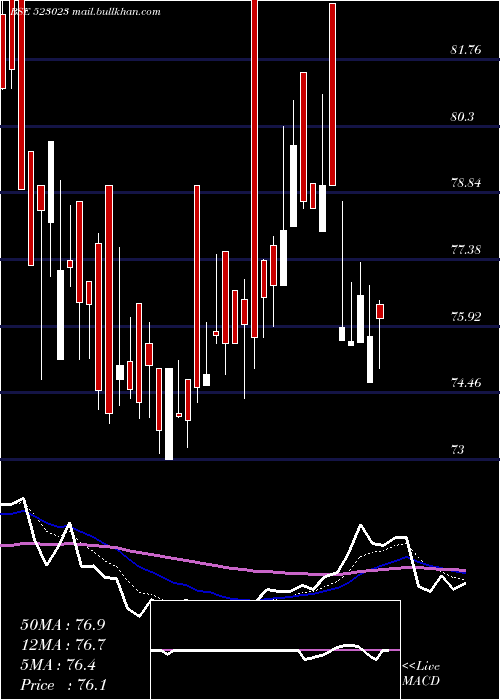Click the 78.84 price level label
500x700 pixels.
pyautogui.click(x=466, y=183)
